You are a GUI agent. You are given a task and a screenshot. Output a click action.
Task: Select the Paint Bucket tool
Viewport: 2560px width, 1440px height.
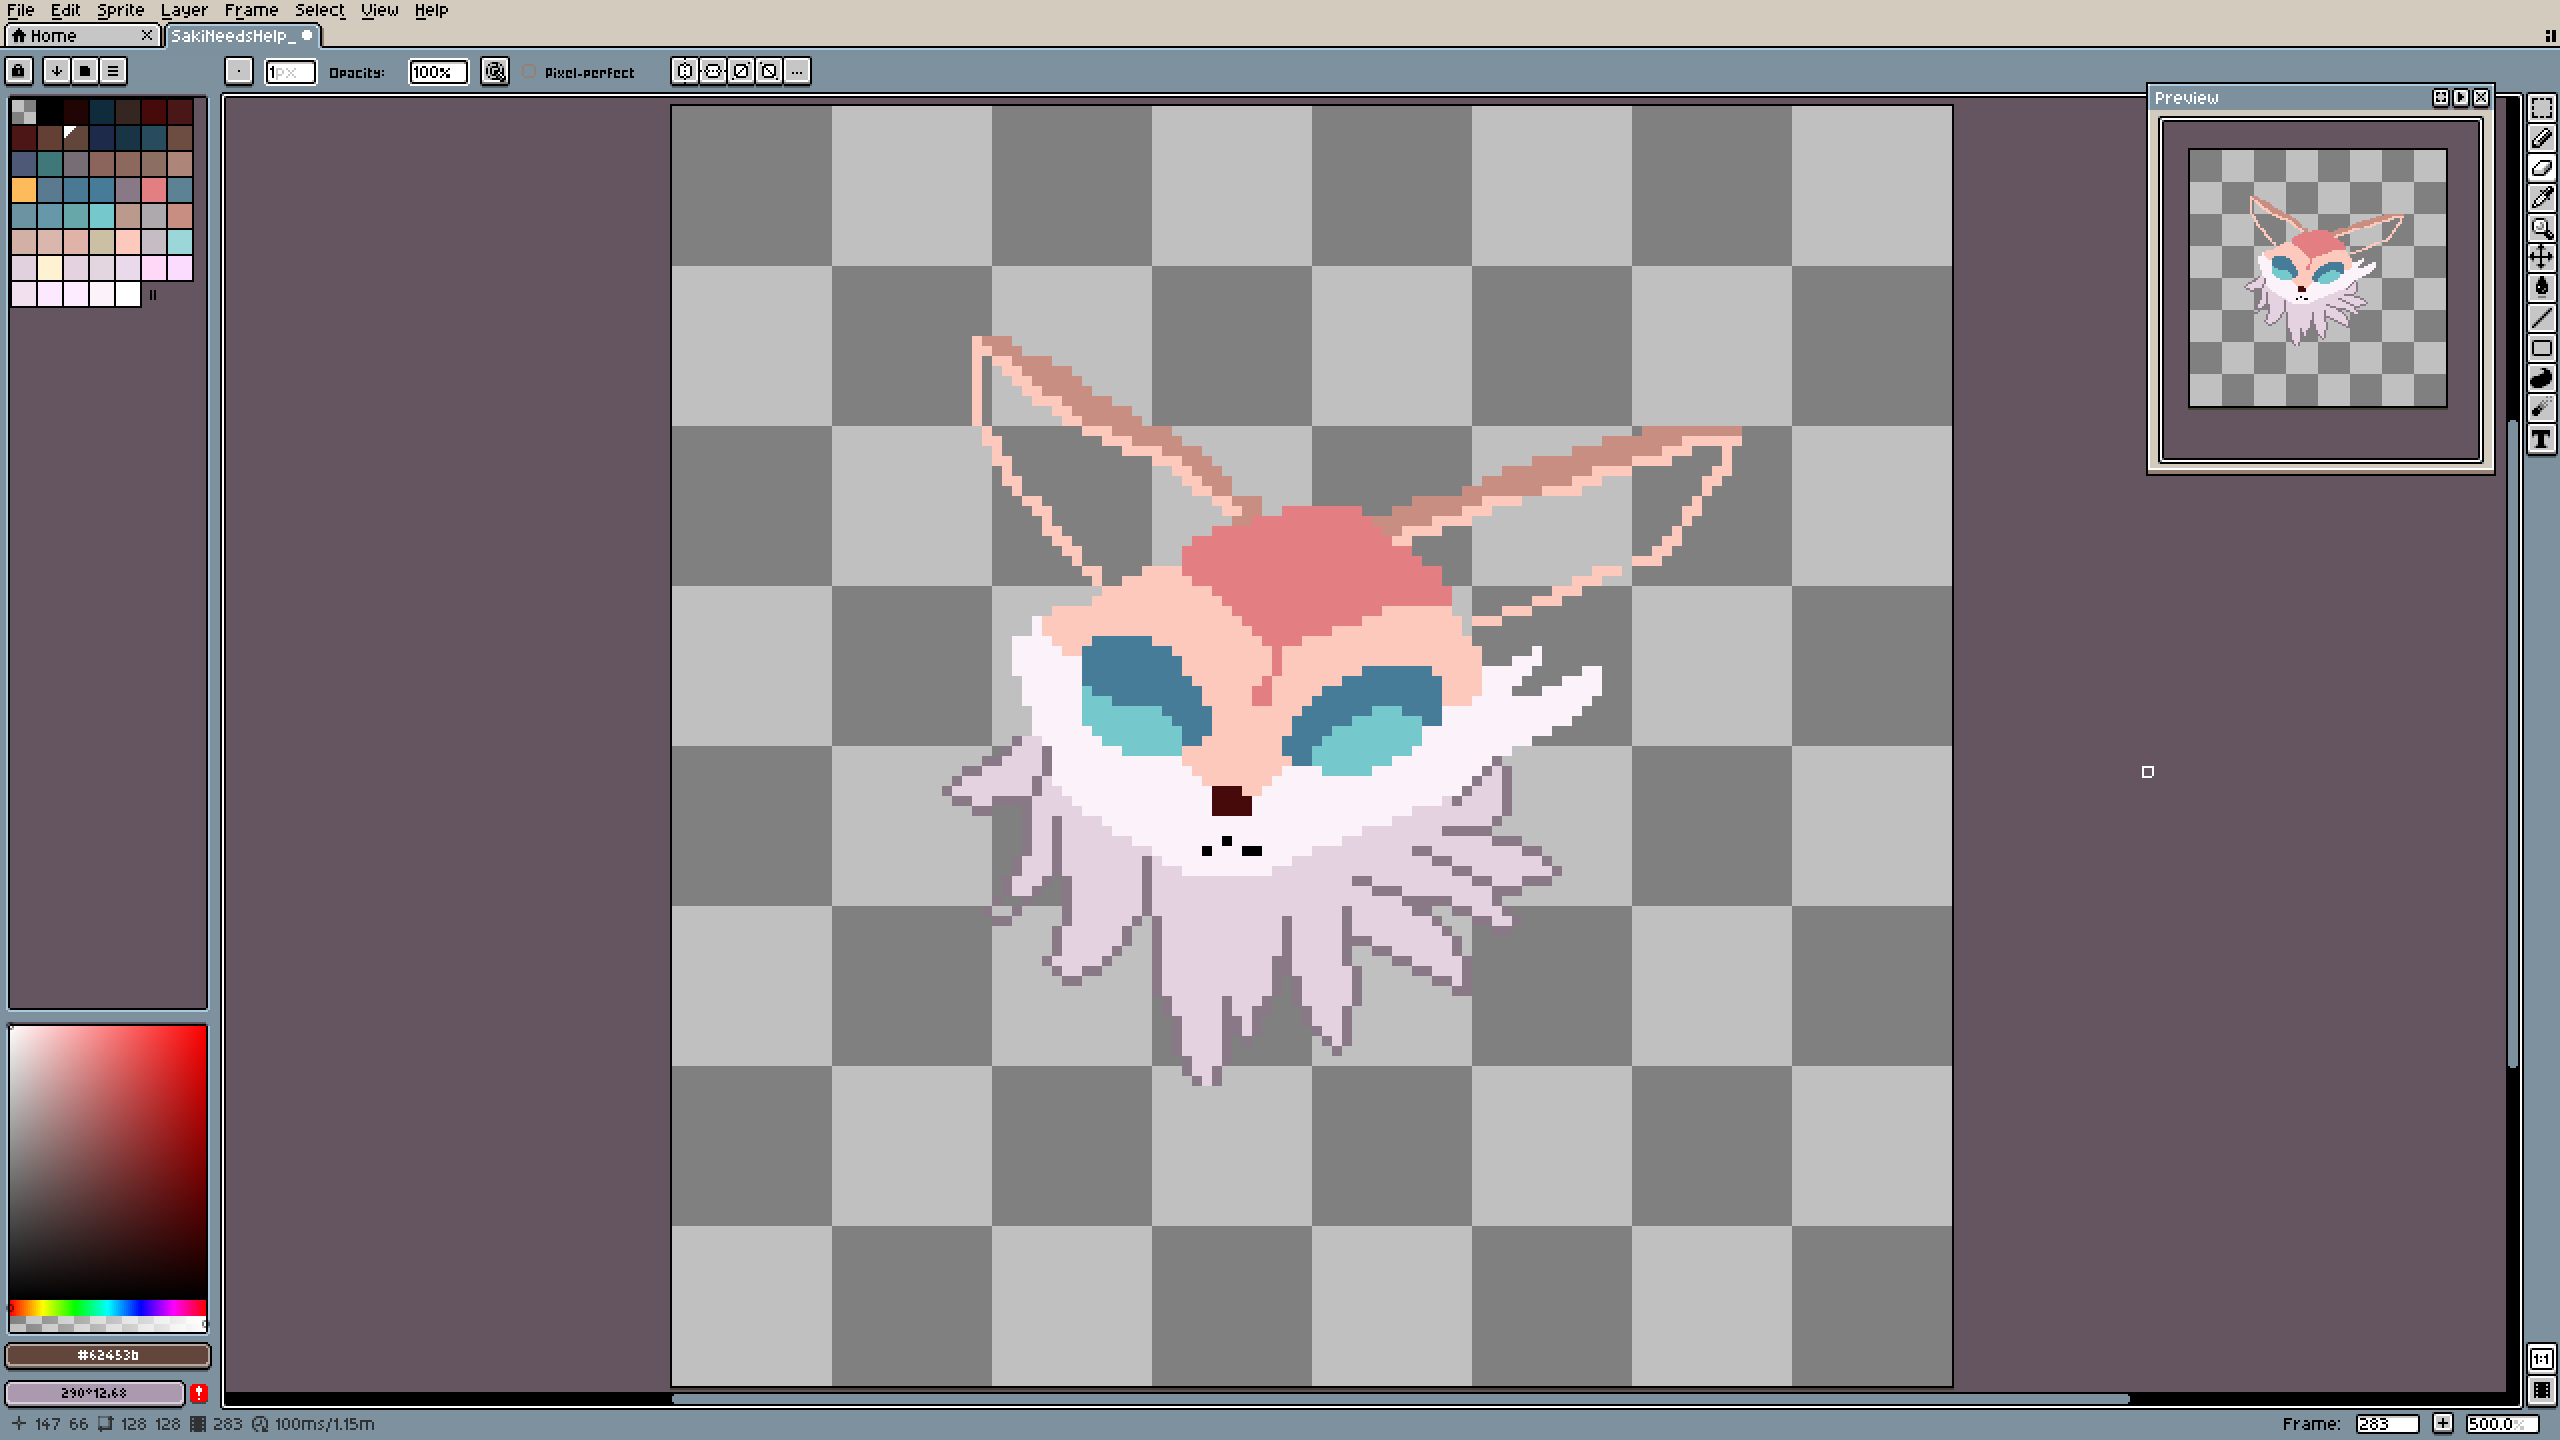(x=2541, y=288)
